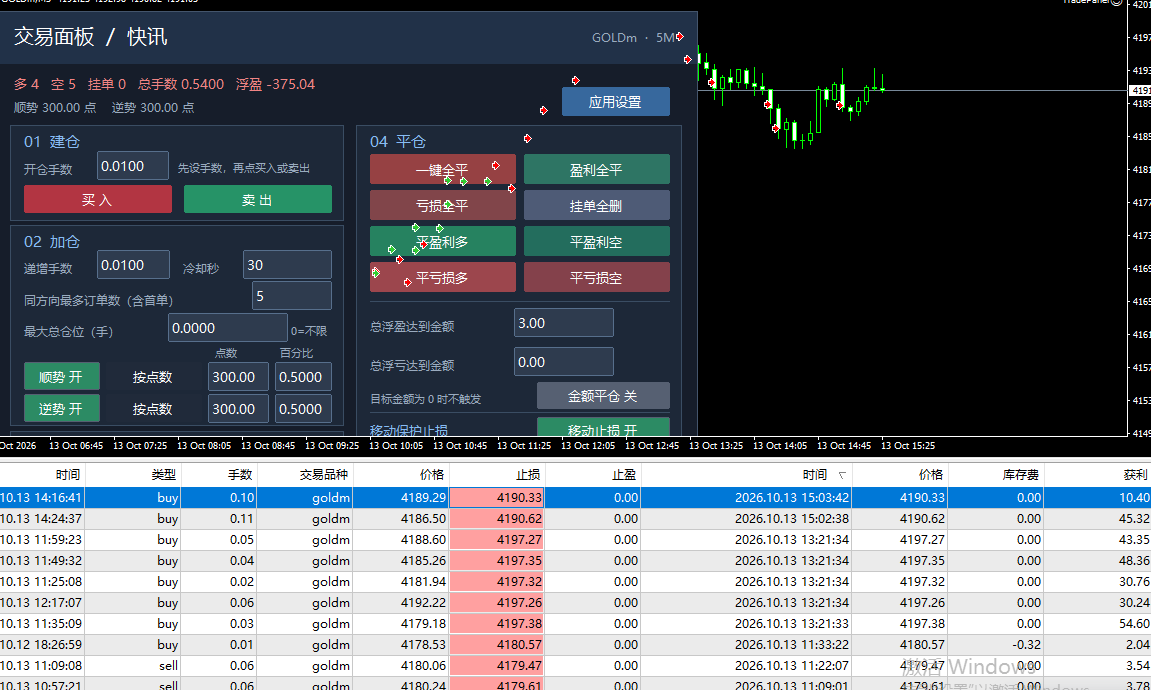Close all positions with 一键全平
The image size is (1151, 690).
click(443, 169)
